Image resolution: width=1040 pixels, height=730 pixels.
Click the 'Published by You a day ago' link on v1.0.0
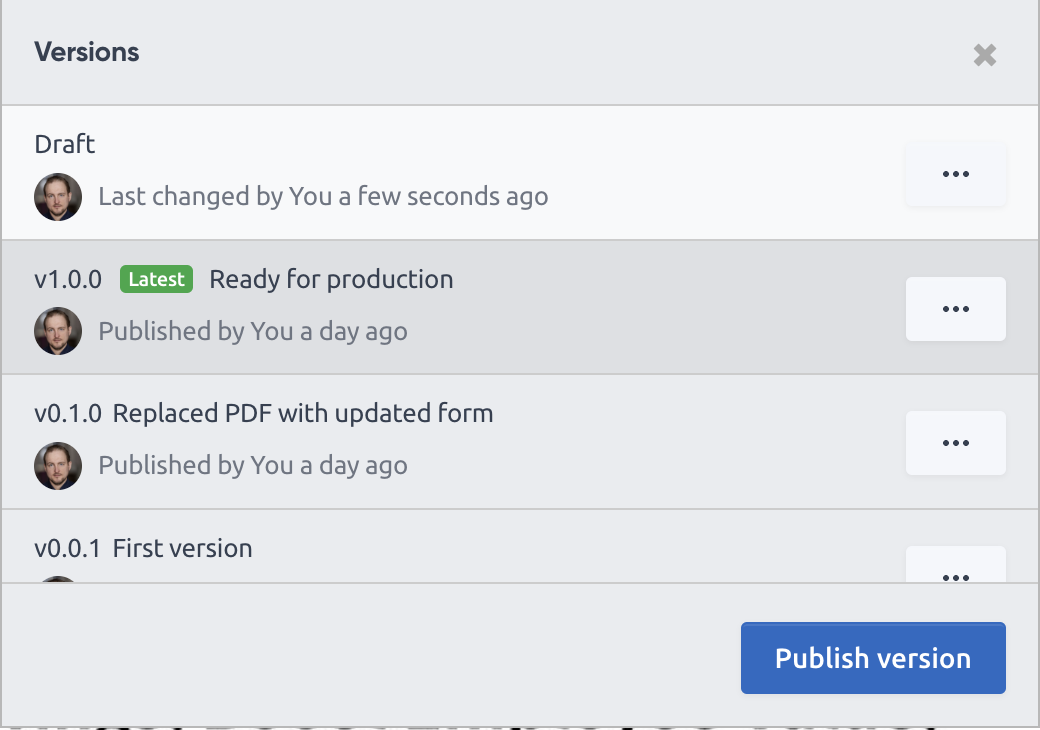pos(252,330)
